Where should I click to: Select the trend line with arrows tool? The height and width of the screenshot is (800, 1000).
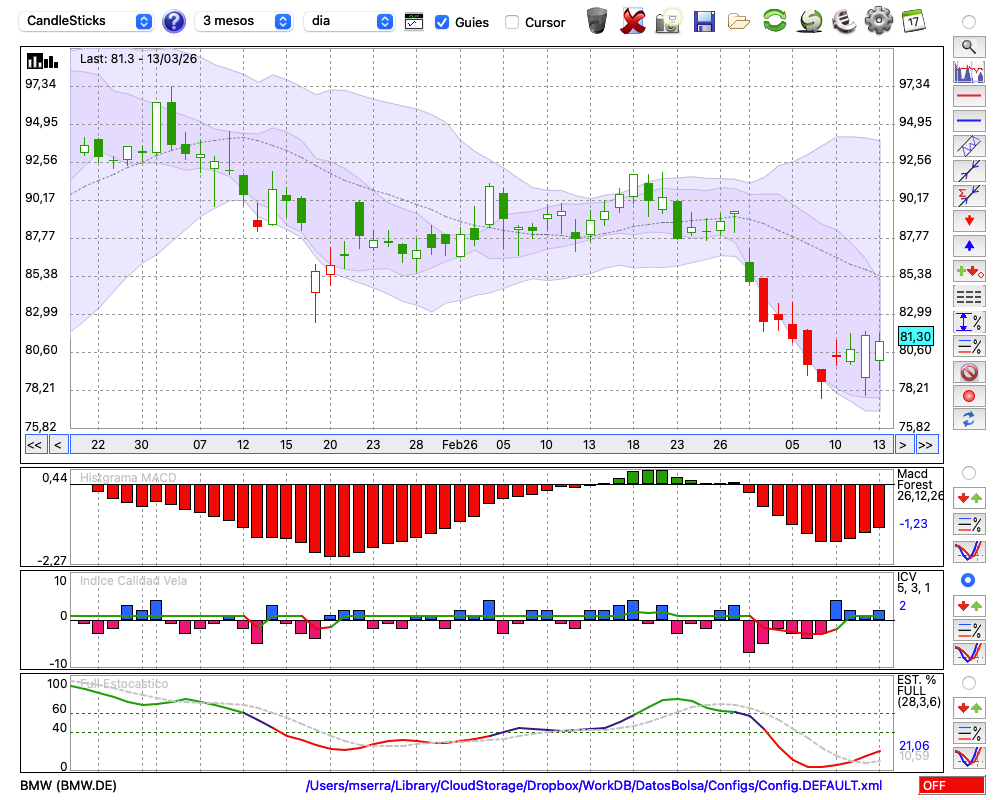(x=969, y=171)
